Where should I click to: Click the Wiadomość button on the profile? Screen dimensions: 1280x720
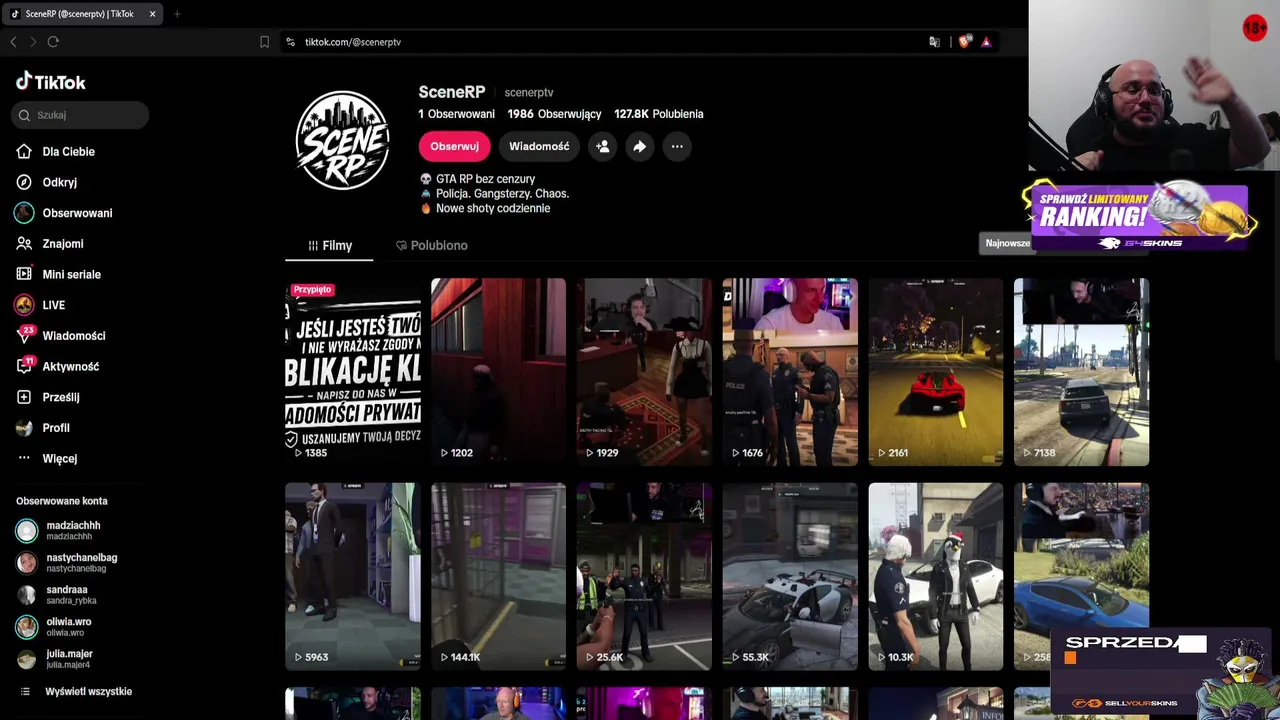click(539, 146)
